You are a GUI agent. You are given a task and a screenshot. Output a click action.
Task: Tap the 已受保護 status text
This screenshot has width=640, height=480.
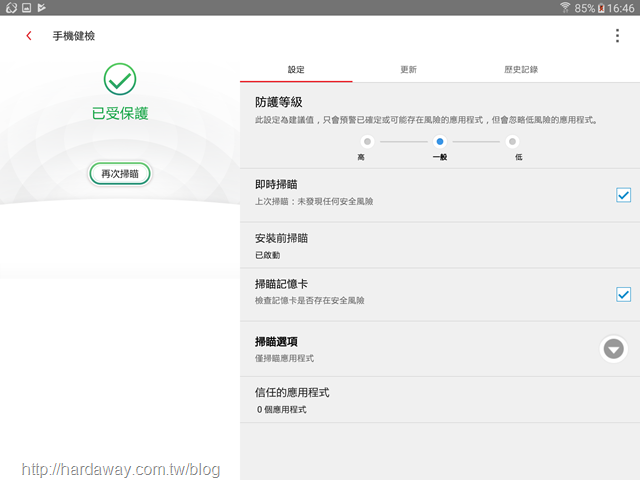coord(120,113)
